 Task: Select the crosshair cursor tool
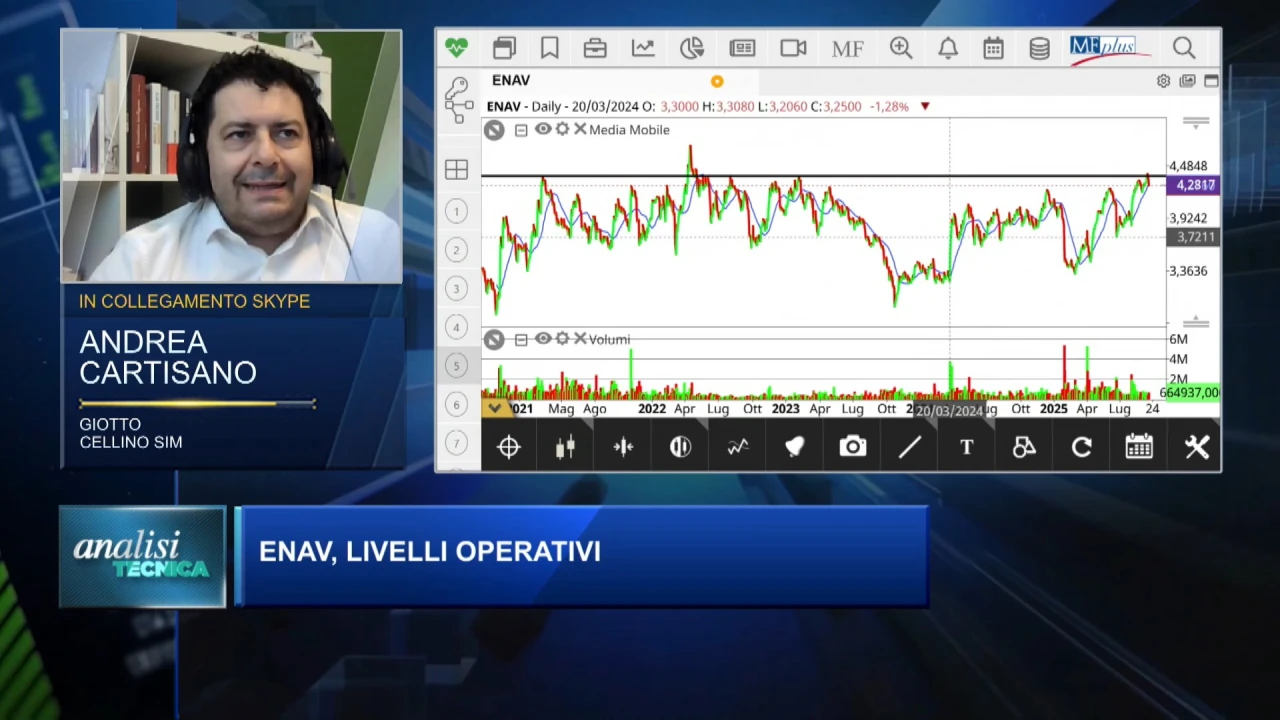coord(509,447)
